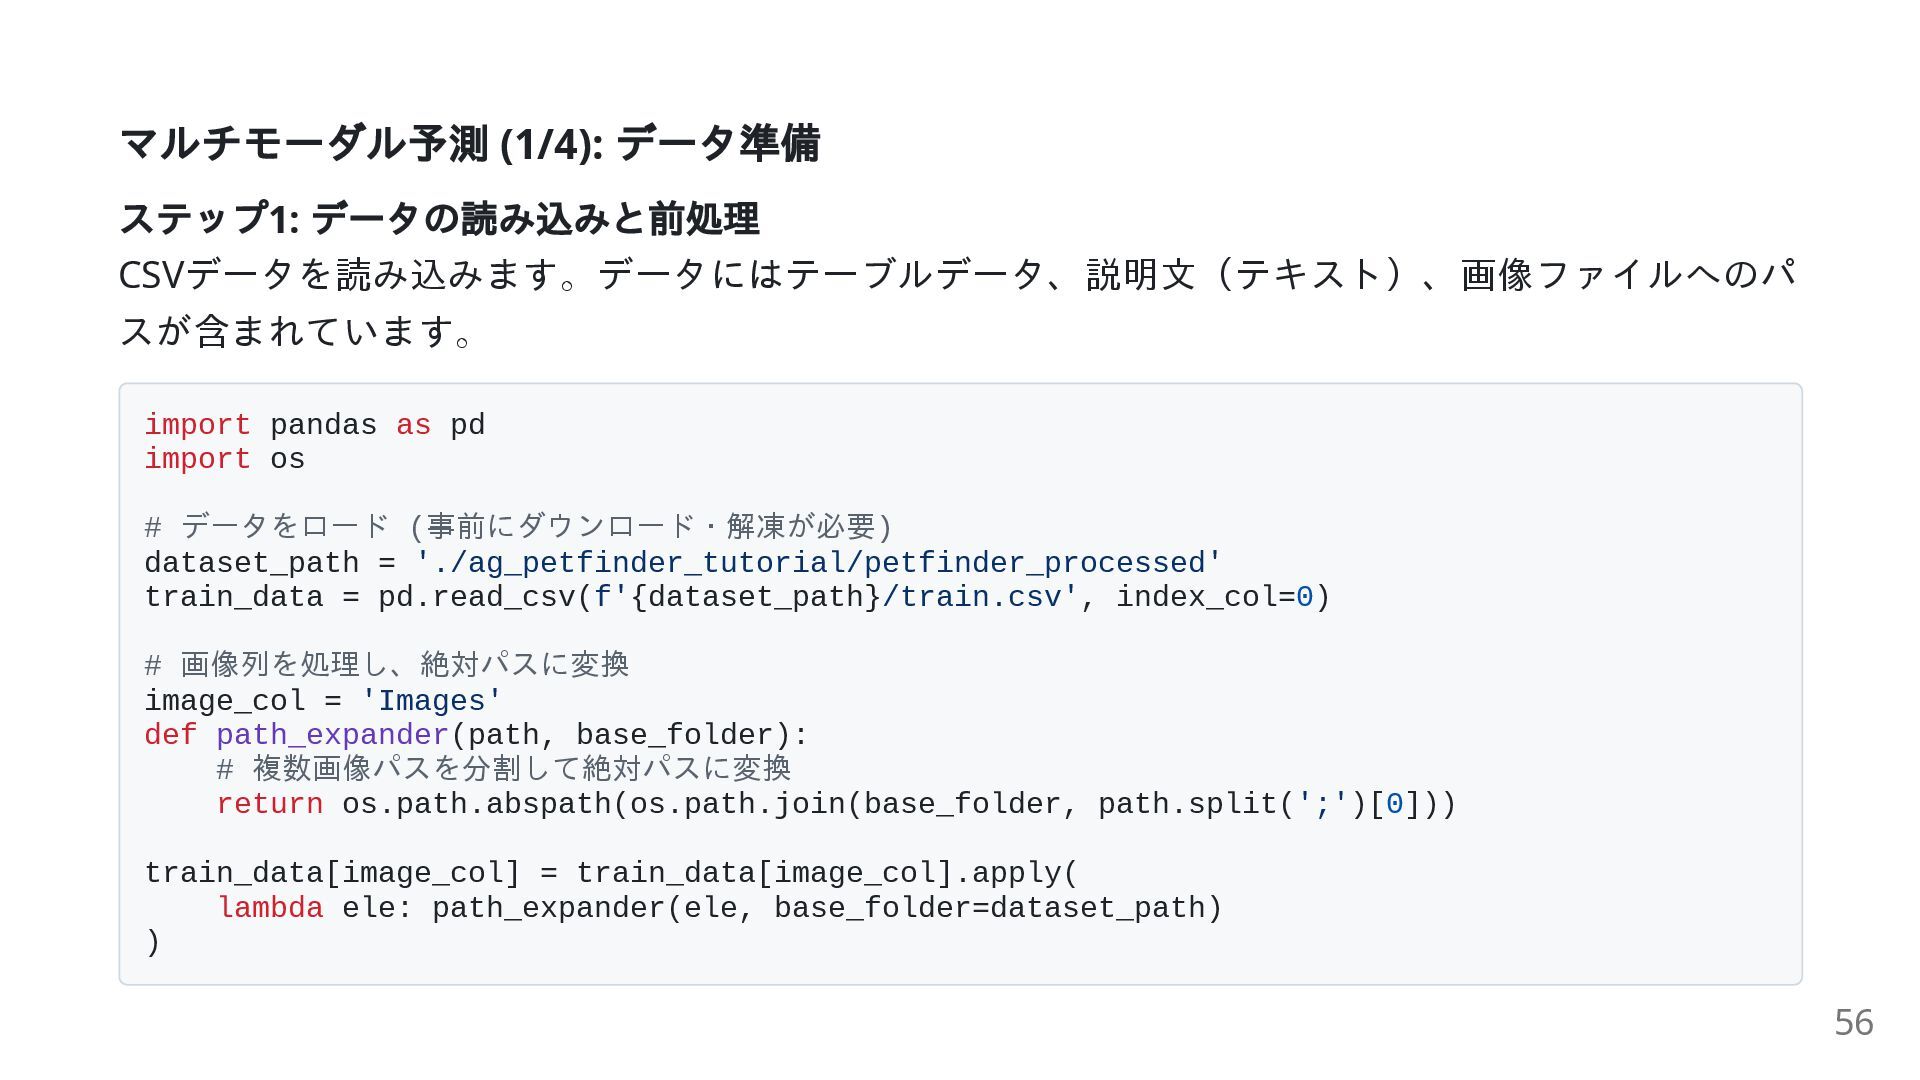Click the 複数画像パスを分割 comment inside function
Screen dimensions: 1920x1080
[504, 769]
